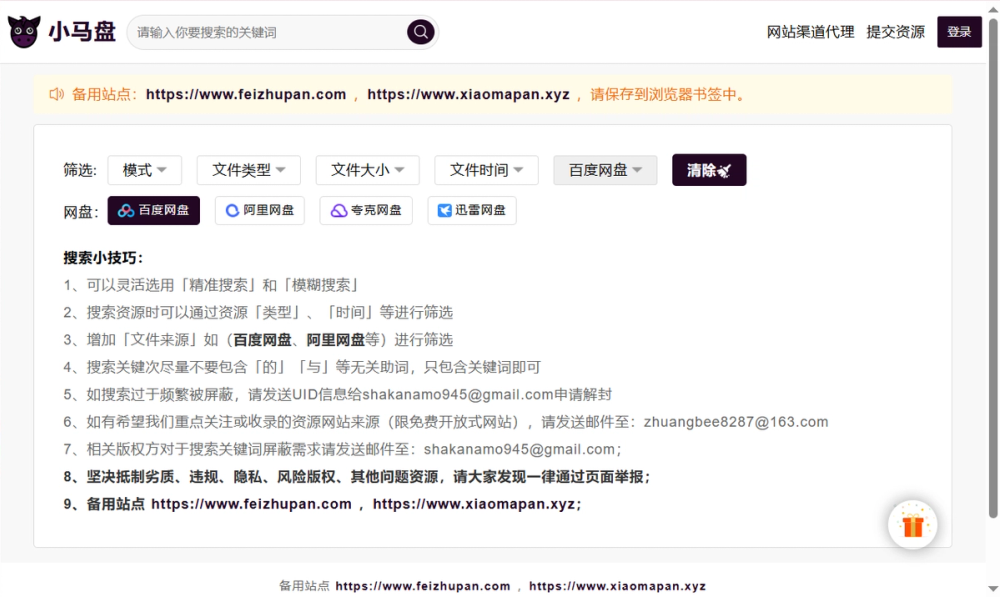The image size is (1000, 597).
Task: Select the 阿里网盘 cloud icon
Action: [x=230, y=210]
